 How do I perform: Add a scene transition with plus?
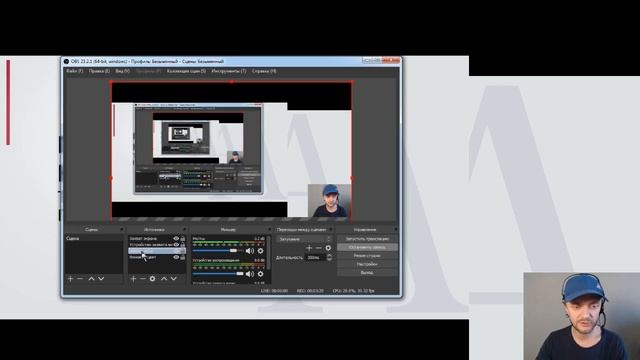(309, 248)
